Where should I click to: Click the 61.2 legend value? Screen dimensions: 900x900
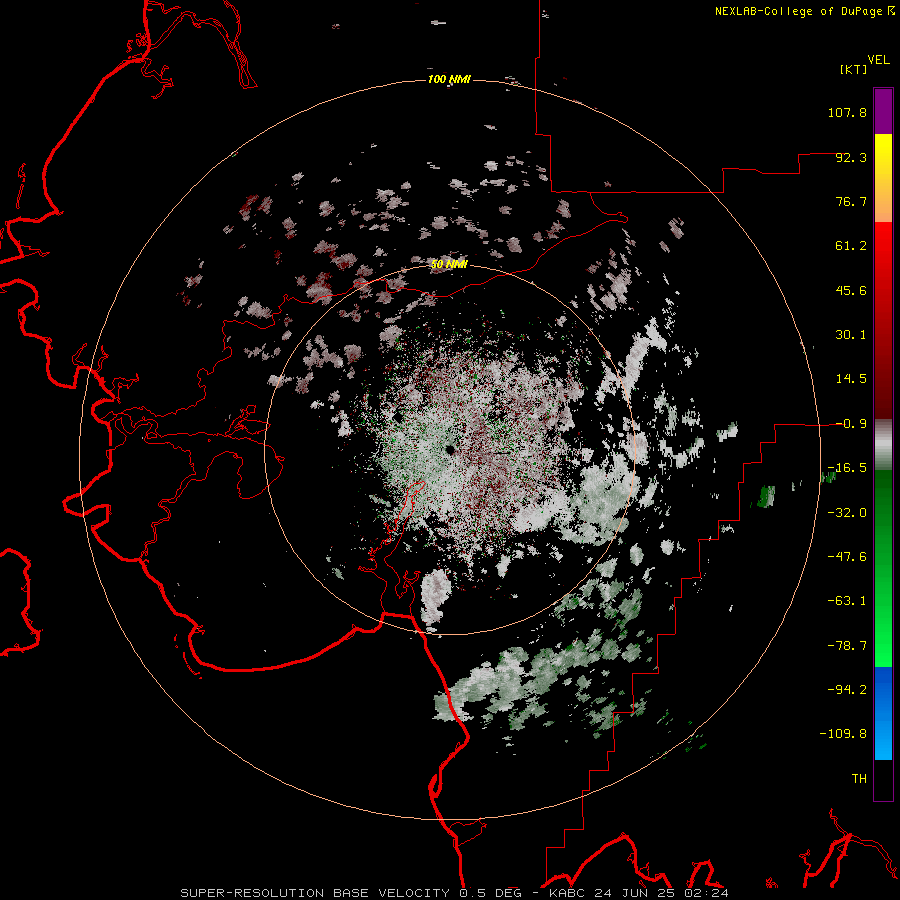(851, 246)
